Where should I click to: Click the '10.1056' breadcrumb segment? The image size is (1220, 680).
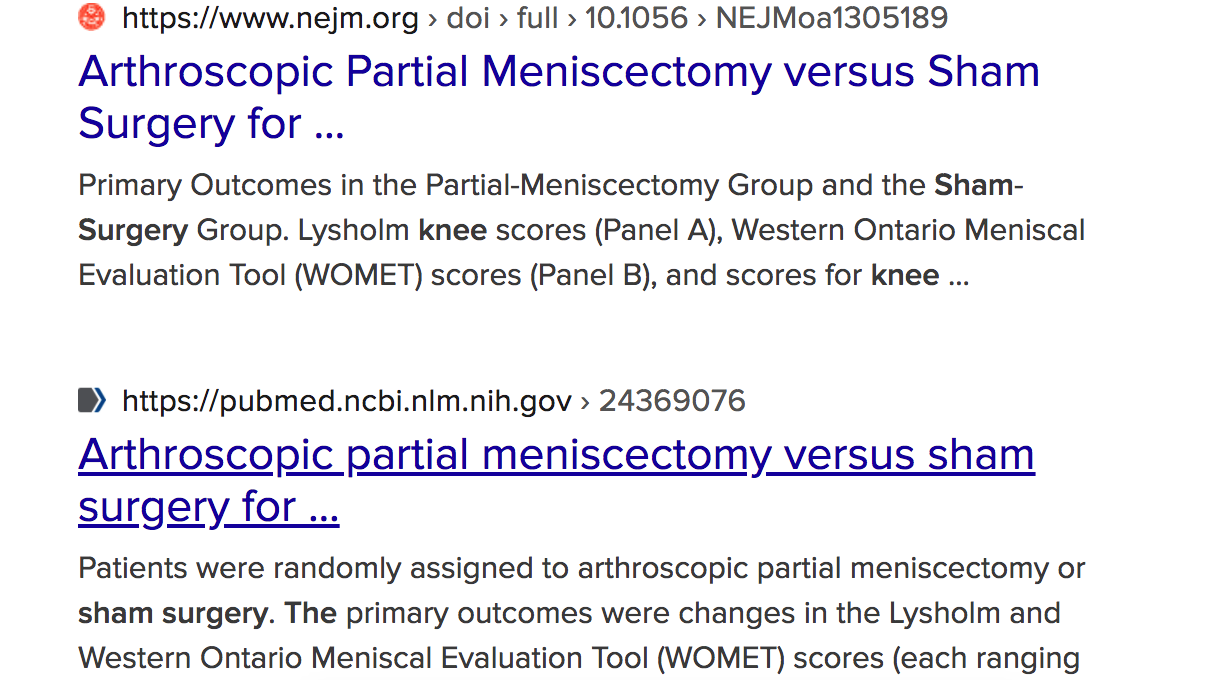click(637, 17)
